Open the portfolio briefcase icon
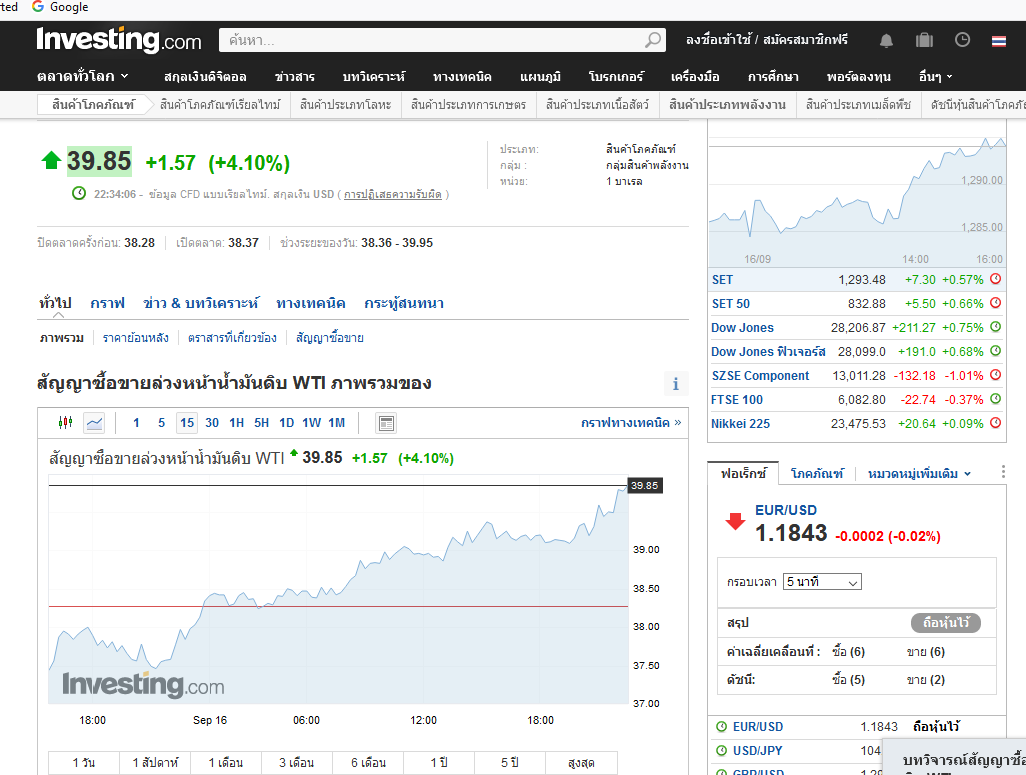The width and height of the screenshot is (1026, 775). (x=924, y=40)
